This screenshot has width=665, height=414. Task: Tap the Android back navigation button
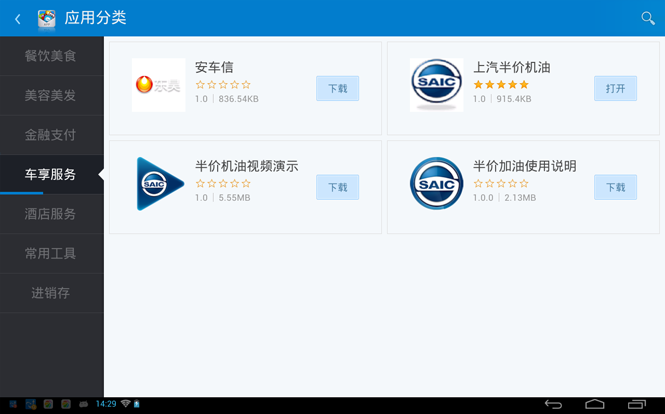click(x=553, y=404)
